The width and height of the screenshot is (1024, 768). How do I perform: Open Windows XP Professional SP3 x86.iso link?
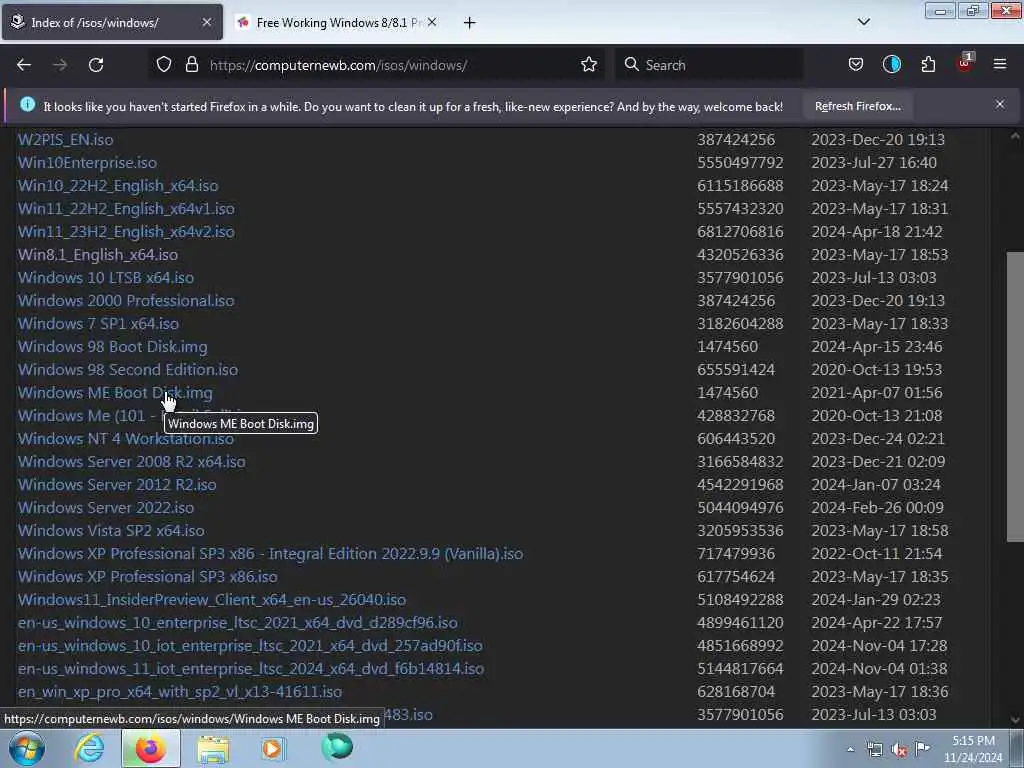[x=148, y=577]
